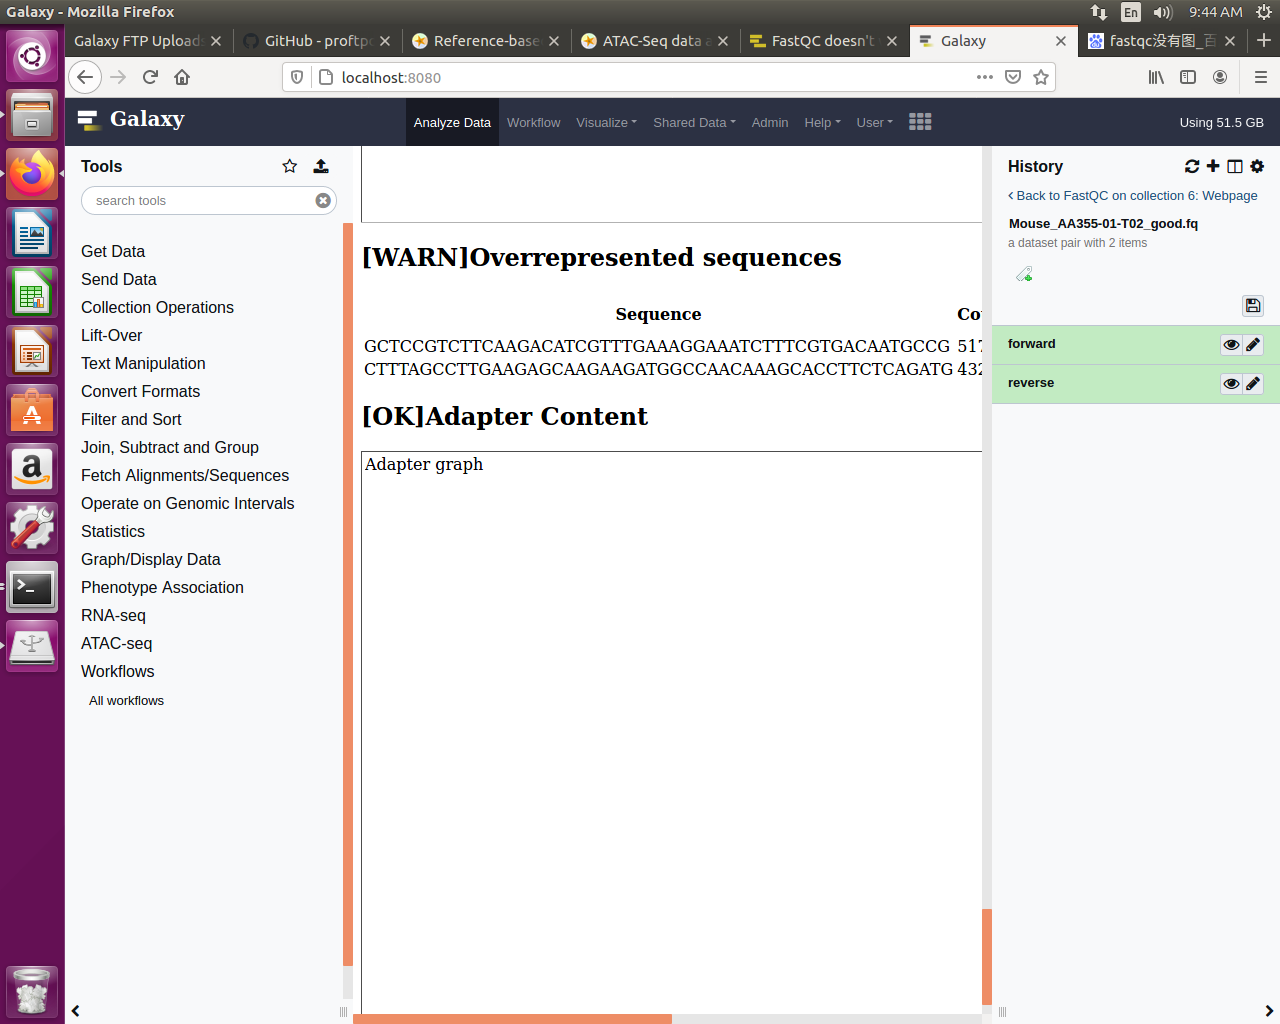Edit attributes of the reverse dataset
The width and height of the screenshot is (1280, 1024).
pyautogui.click(x=1253, y=384)
